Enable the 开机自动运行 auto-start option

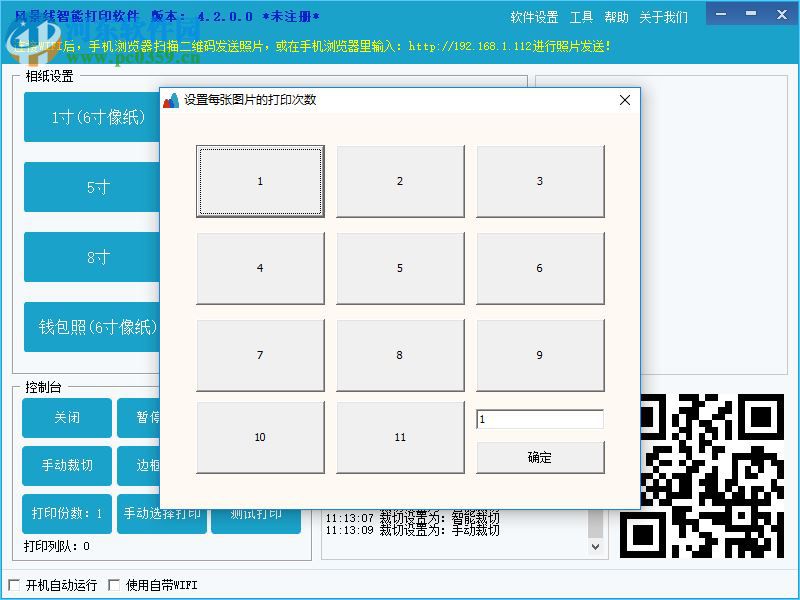point(14,585)
